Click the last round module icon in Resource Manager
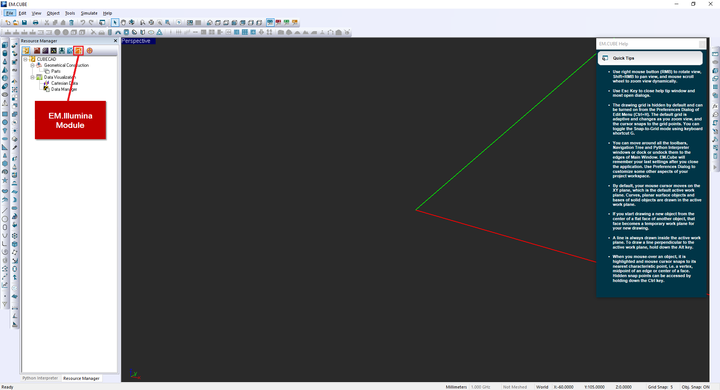Viewport: 720px width, 390px height. point(90,51)
